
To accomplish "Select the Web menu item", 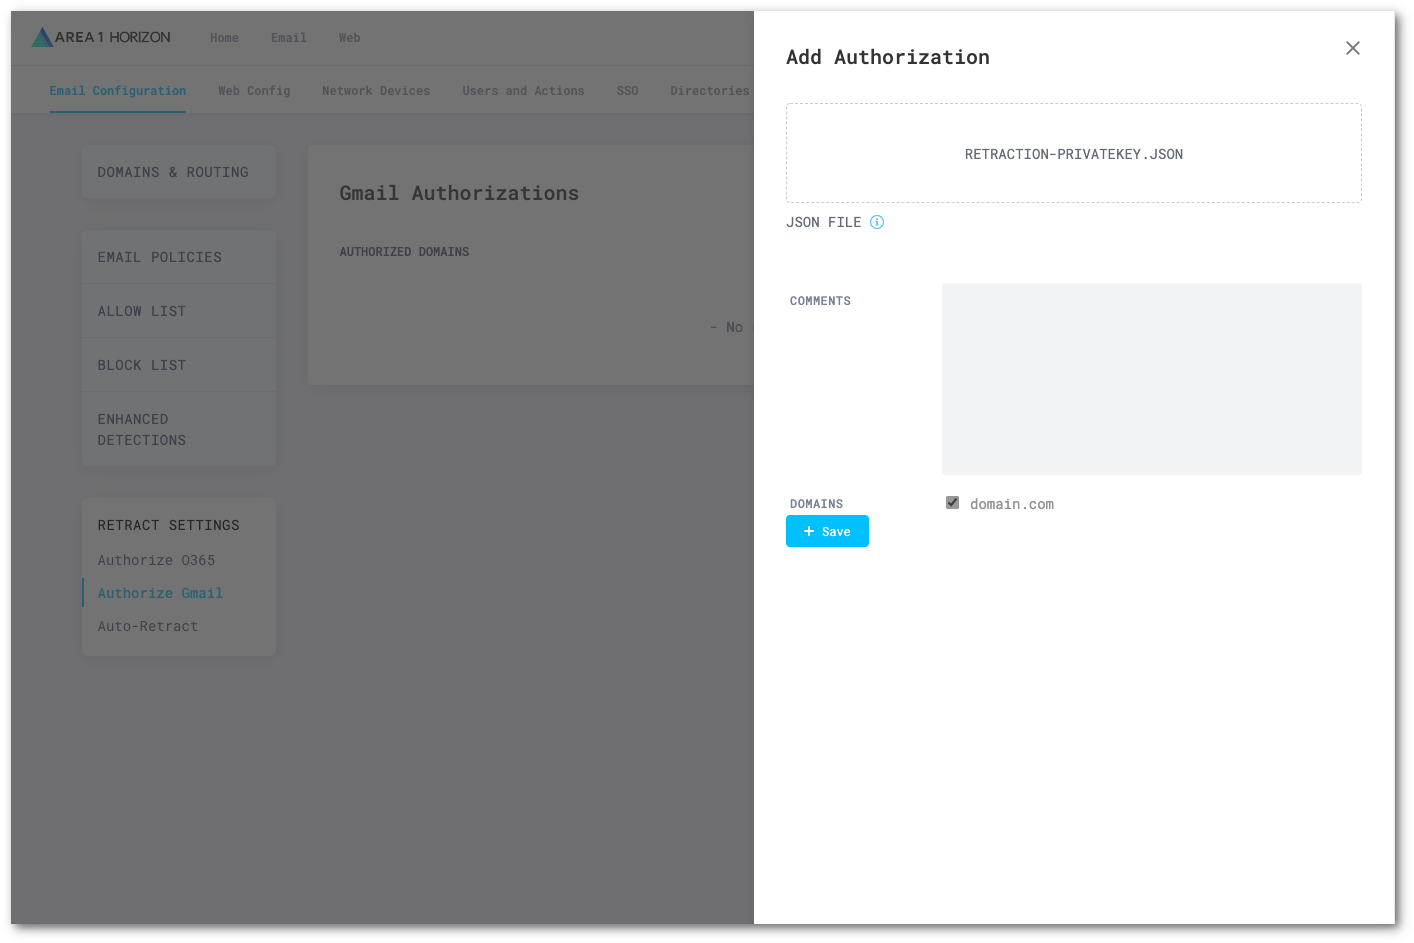I will pos(349,38).
